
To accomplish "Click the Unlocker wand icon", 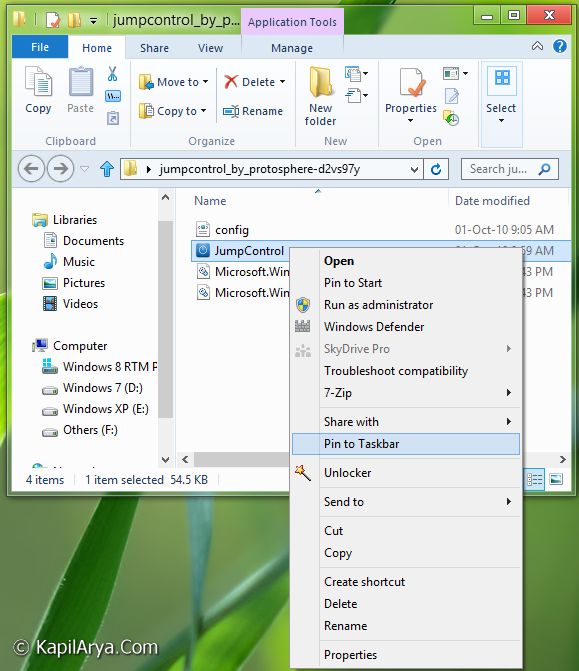I will (x=303, y=473).
